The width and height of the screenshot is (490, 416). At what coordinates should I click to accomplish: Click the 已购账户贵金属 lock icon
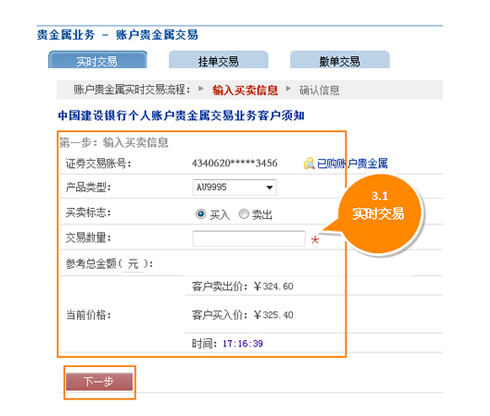pyautogui.click(x=309, y=163)
